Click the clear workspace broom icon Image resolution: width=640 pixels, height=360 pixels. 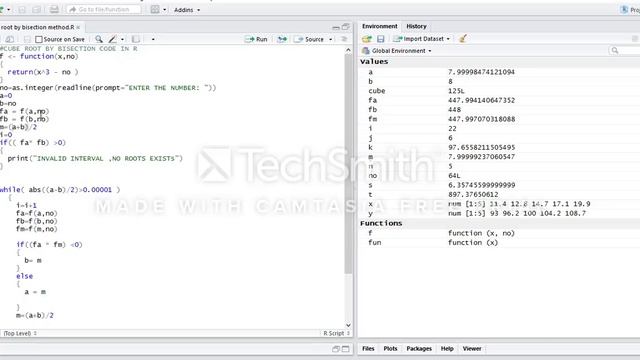[x=462, y=39]
